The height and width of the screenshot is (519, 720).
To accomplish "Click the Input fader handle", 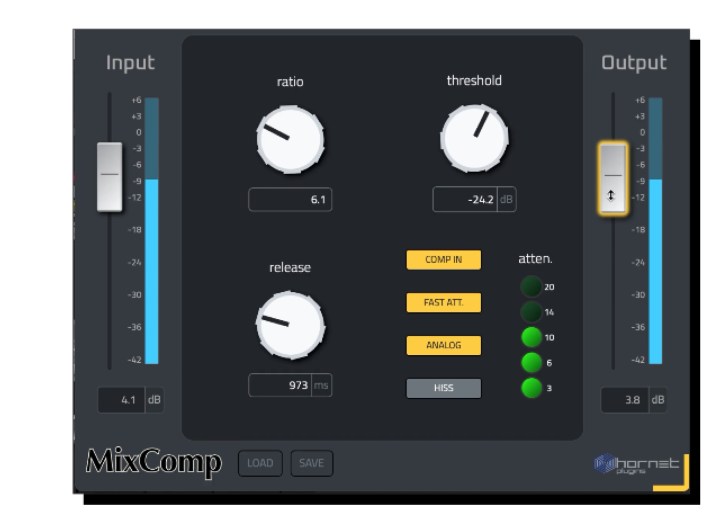I will click(109, 177).
